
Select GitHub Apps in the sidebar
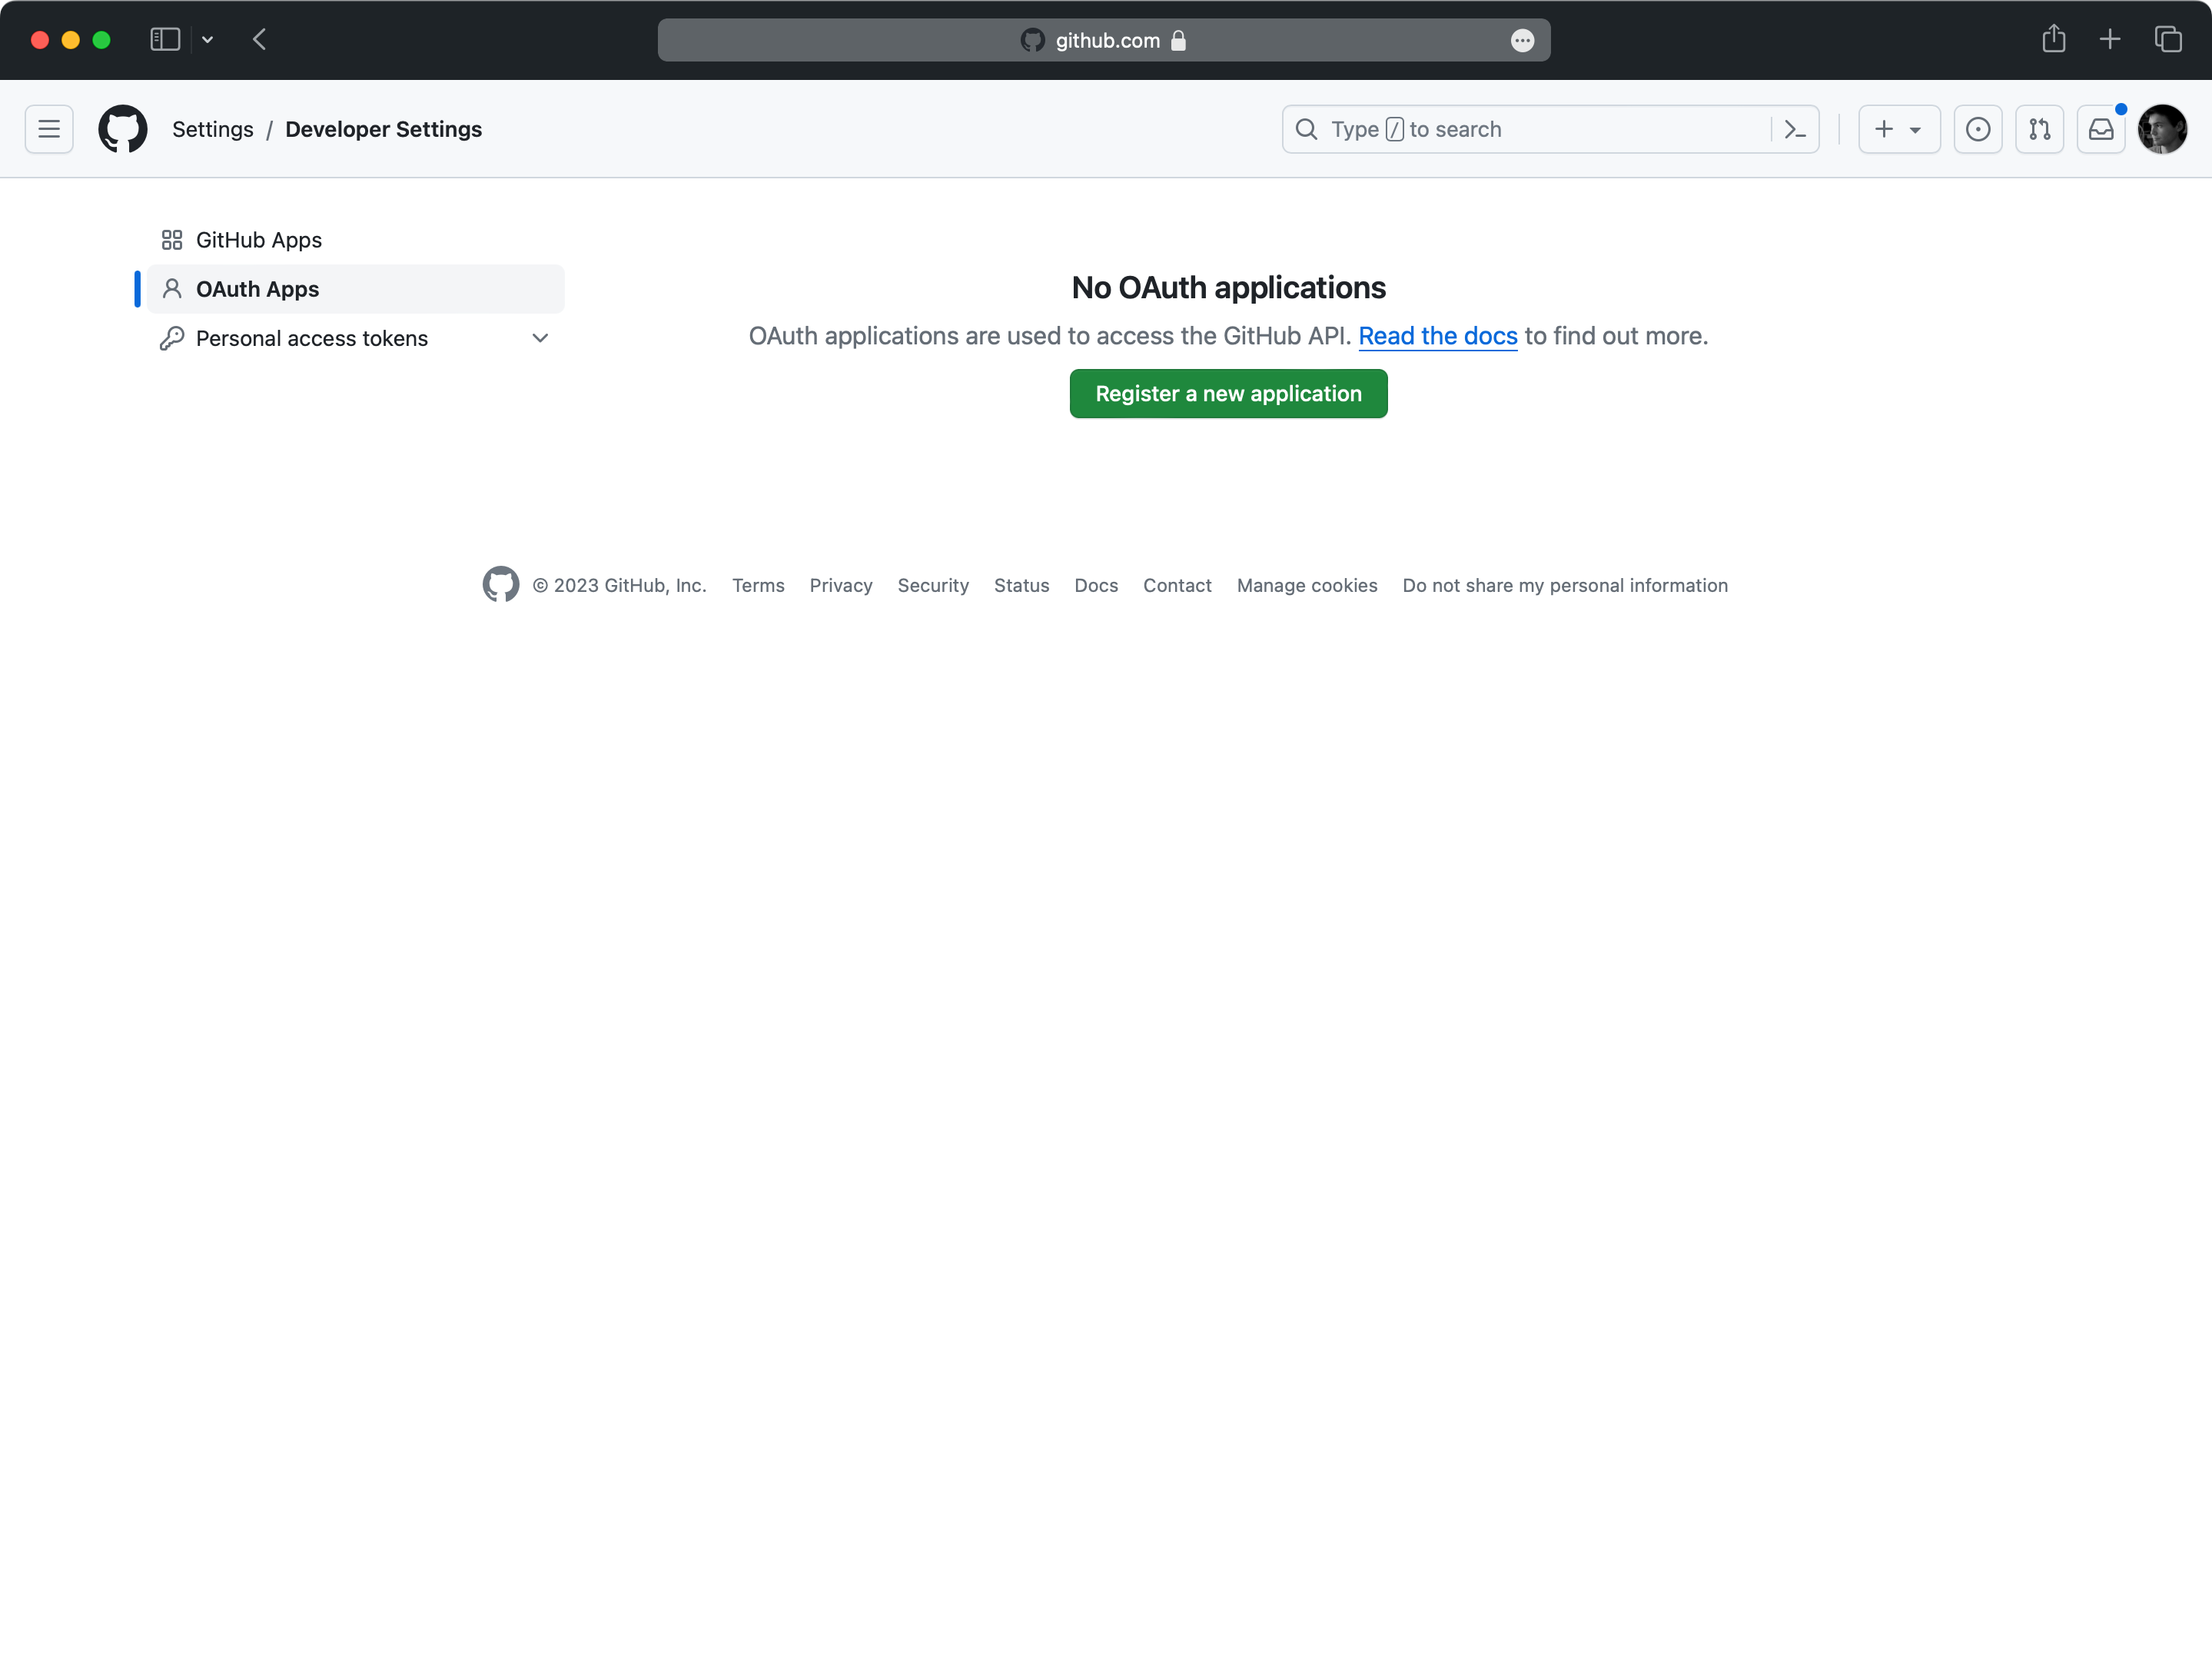(x=257, y=240)
